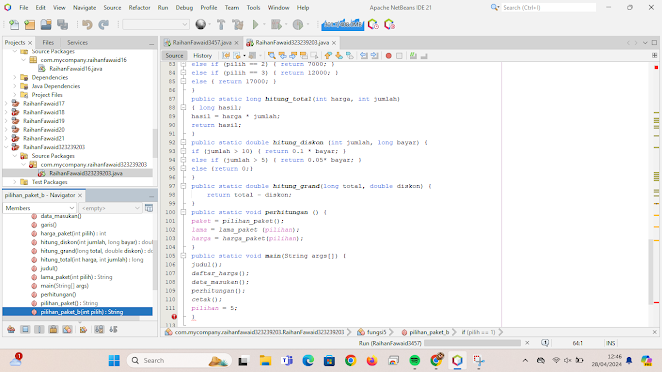Viewport: 662px width, 372px height.
Task: Click the New File toolbar icon
Action: point(14,25)
